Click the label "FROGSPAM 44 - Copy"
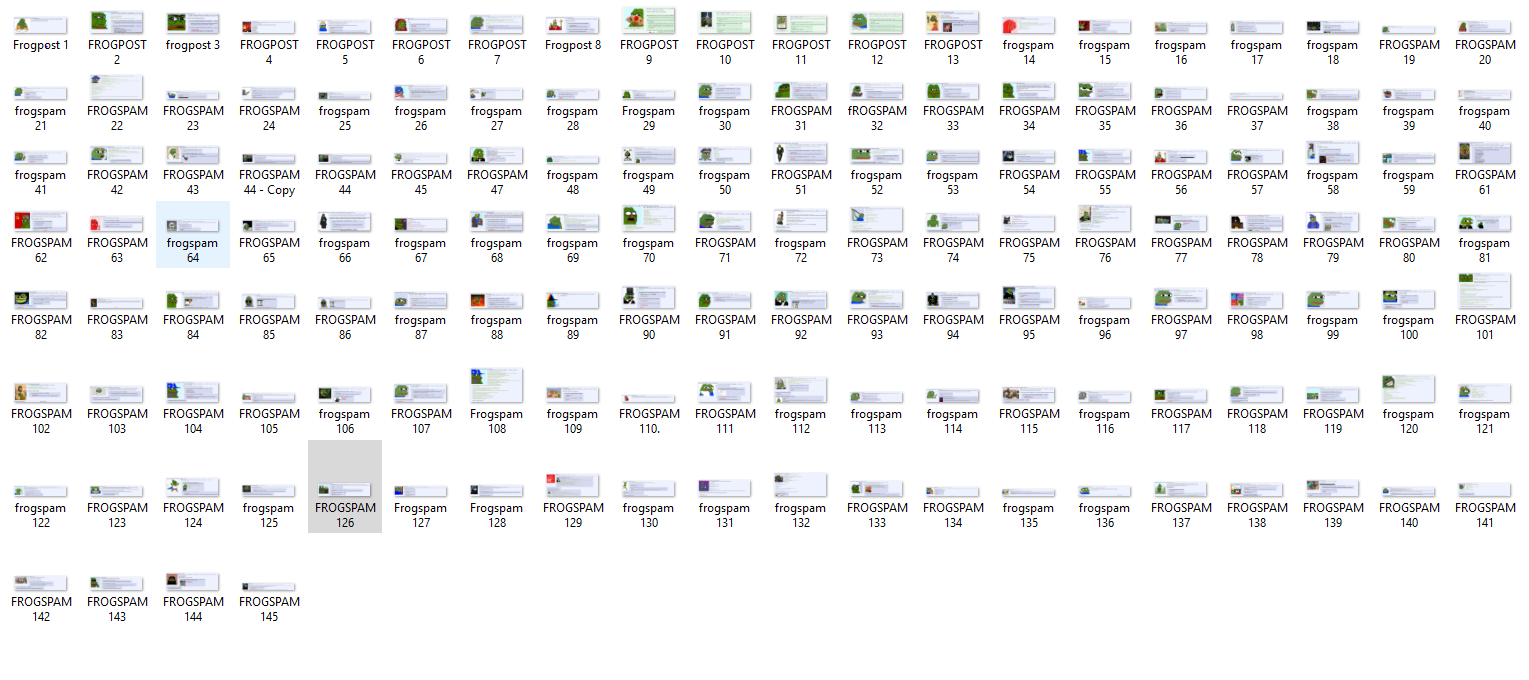Screen dimensions: 1529x680 [269, 182]
